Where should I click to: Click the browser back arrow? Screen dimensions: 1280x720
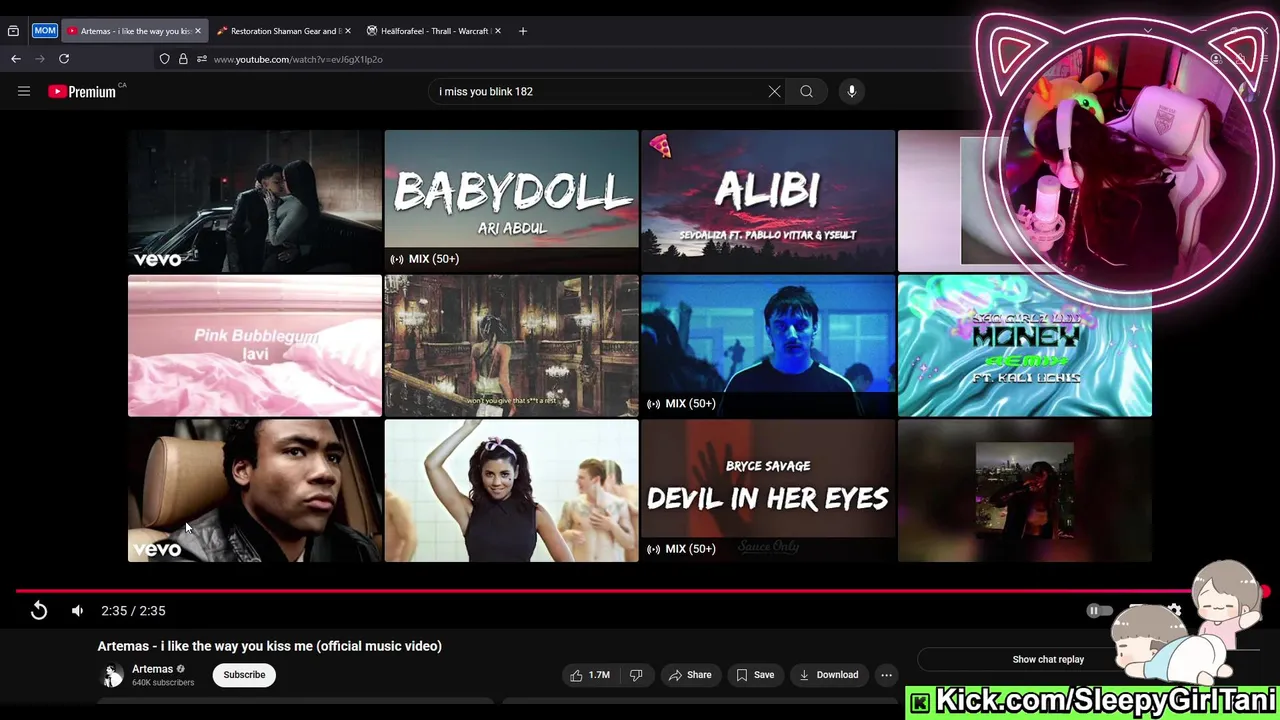point(16,59)
